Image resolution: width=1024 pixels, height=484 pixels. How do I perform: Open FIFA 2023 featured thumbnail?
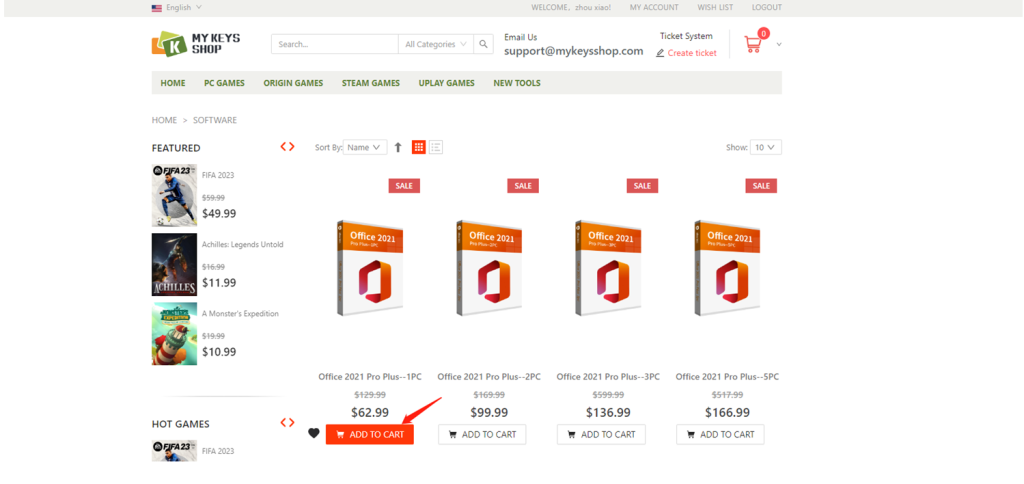point(174,195)
